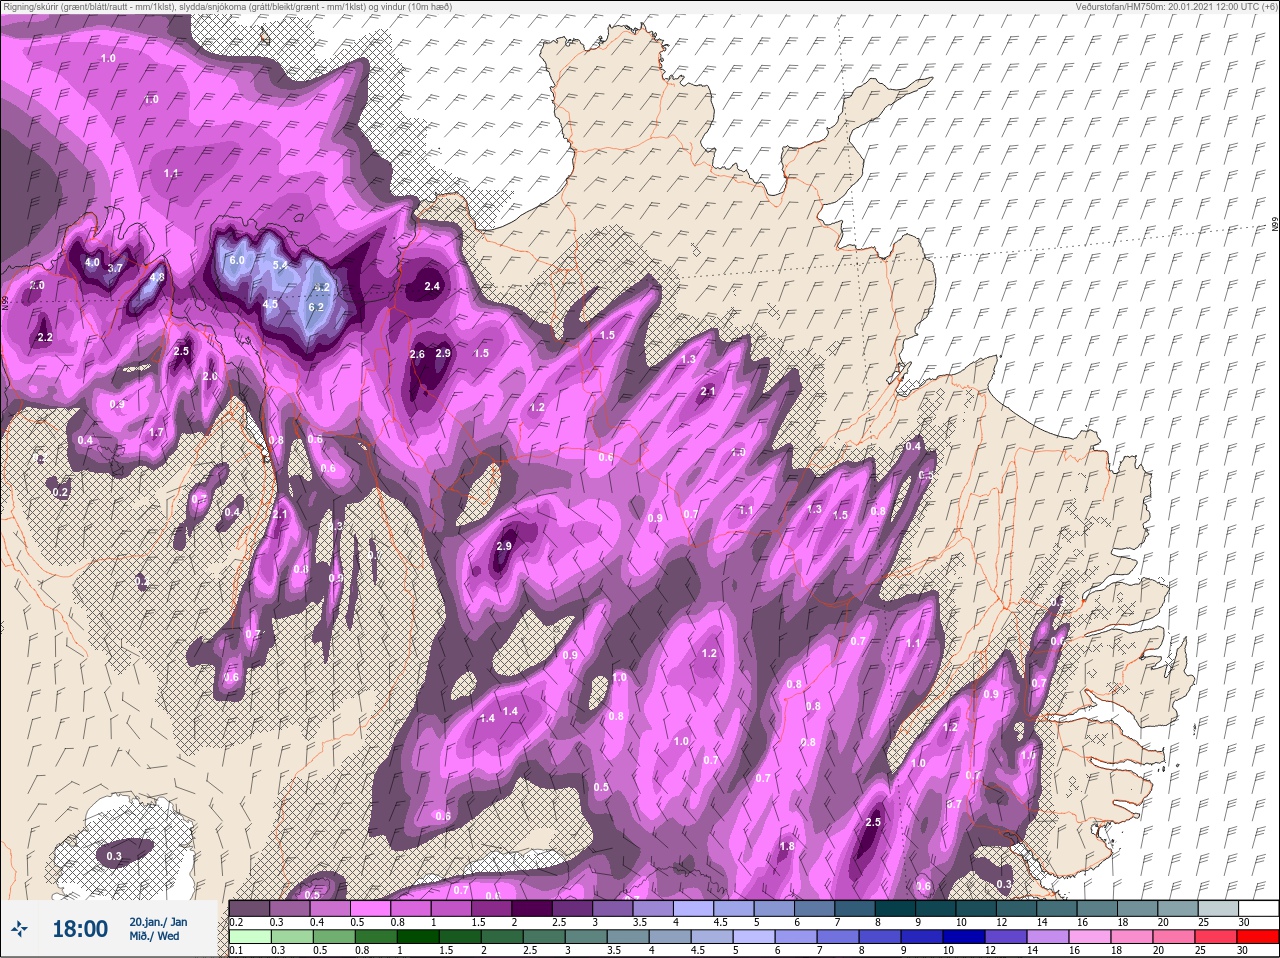Click the 2.1 precipitation value on the map
Screen dimensions: 1280x958
(708, 391)
